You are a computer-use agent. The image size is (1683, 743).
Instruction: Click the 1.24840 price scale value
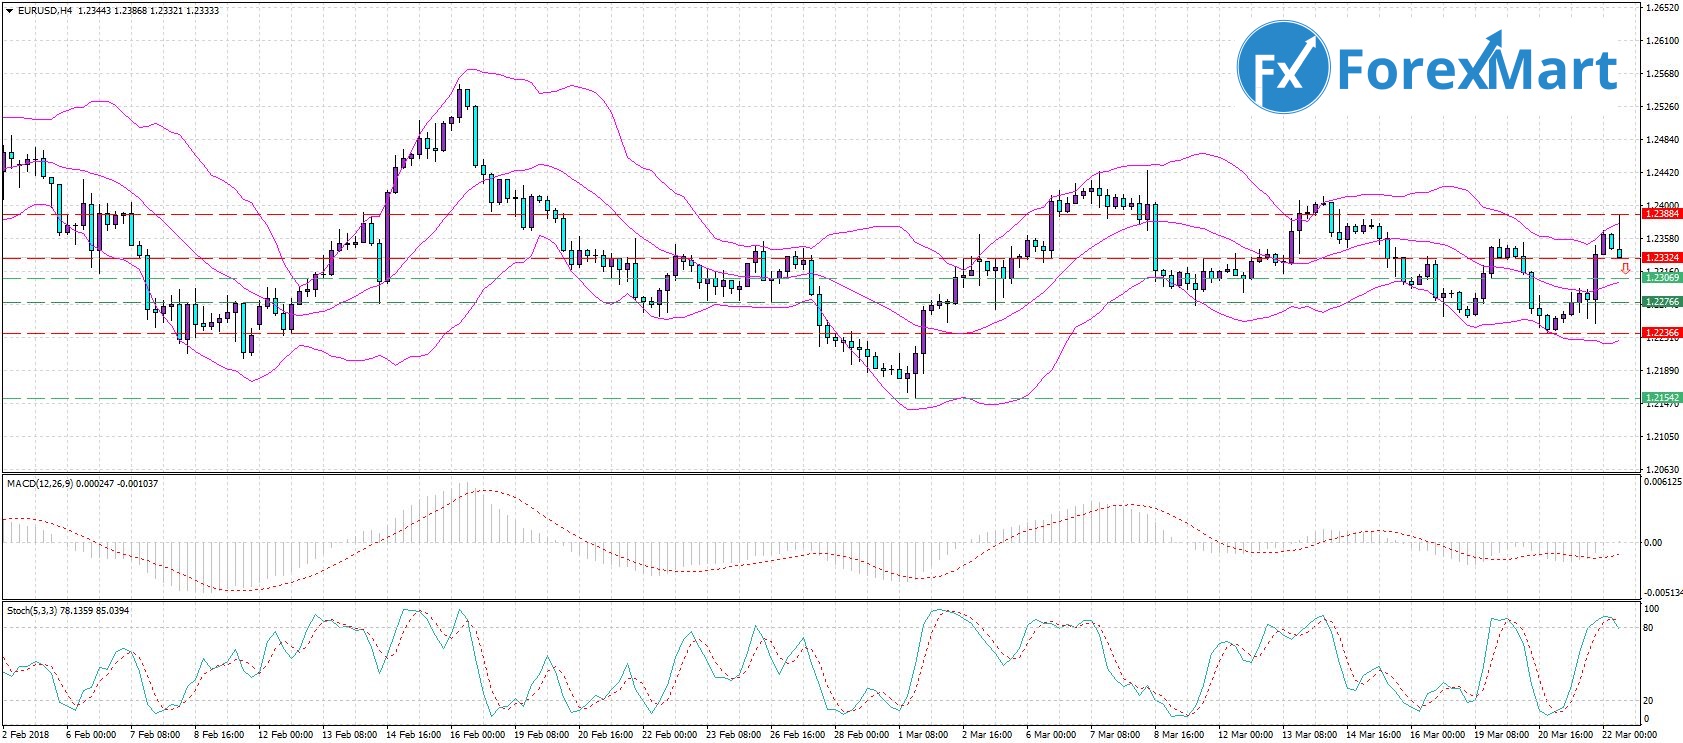pyautogui.click(x=1662, y=140)
